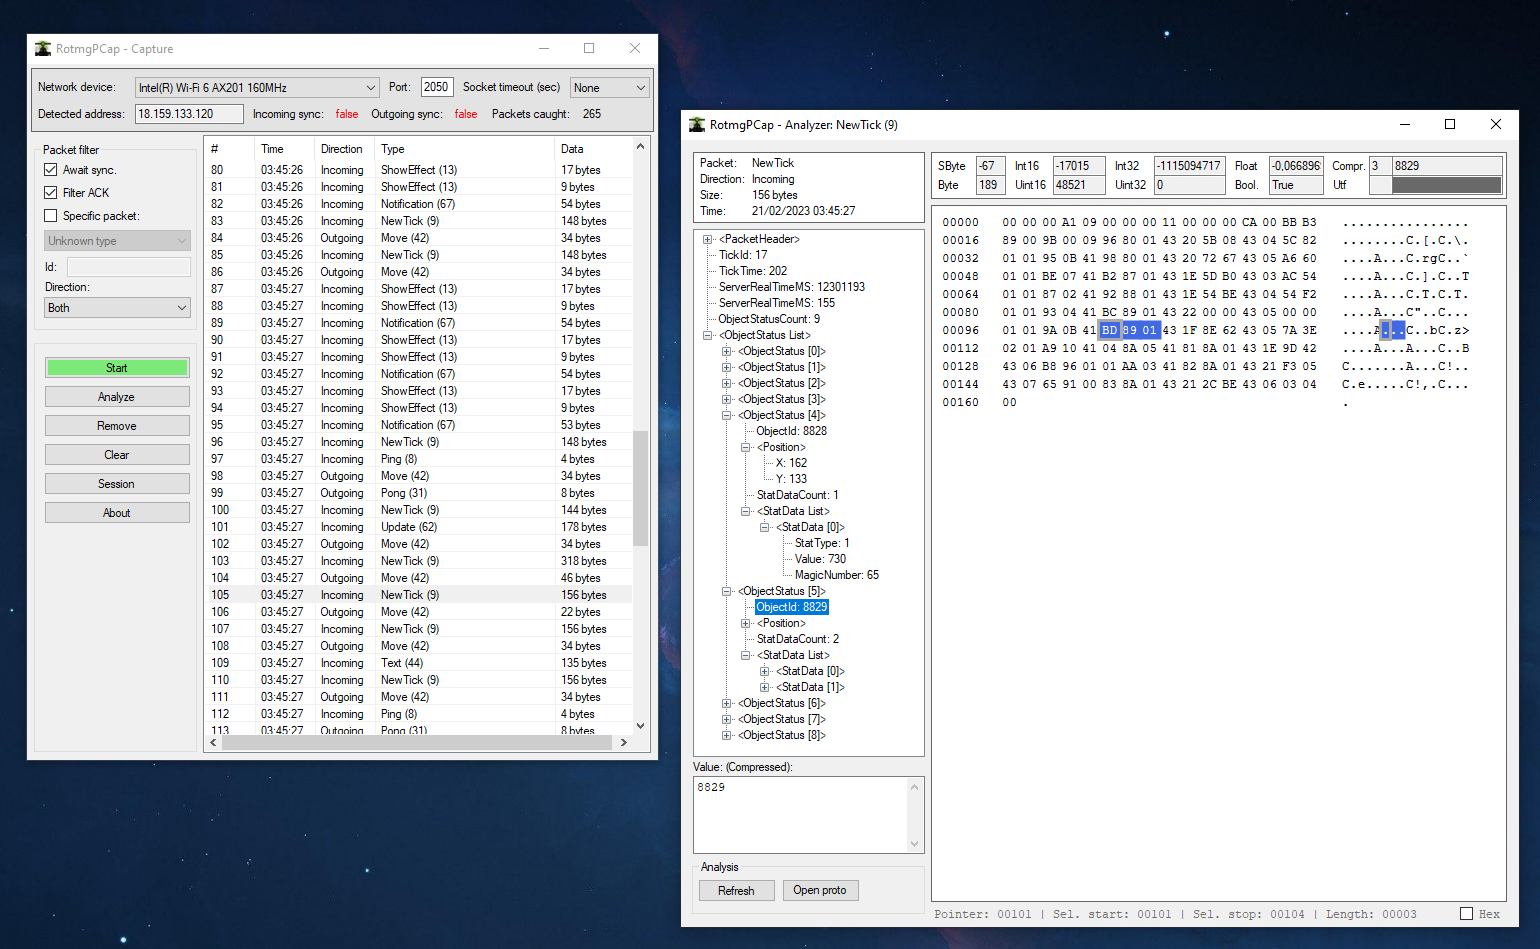Expand ObjectStatus [8] node
1540x949 pixels.
tap(727, 735)
